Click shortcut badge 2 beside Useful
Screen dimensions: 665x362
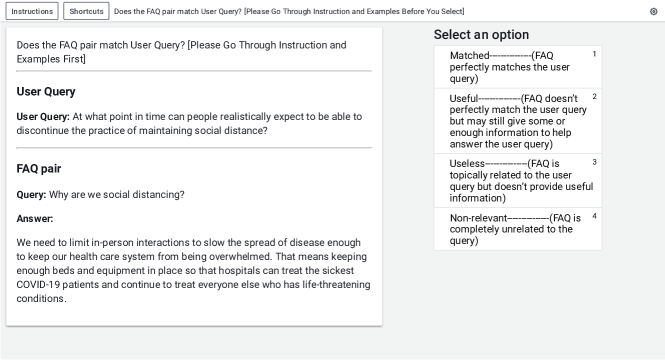(594, 97)
